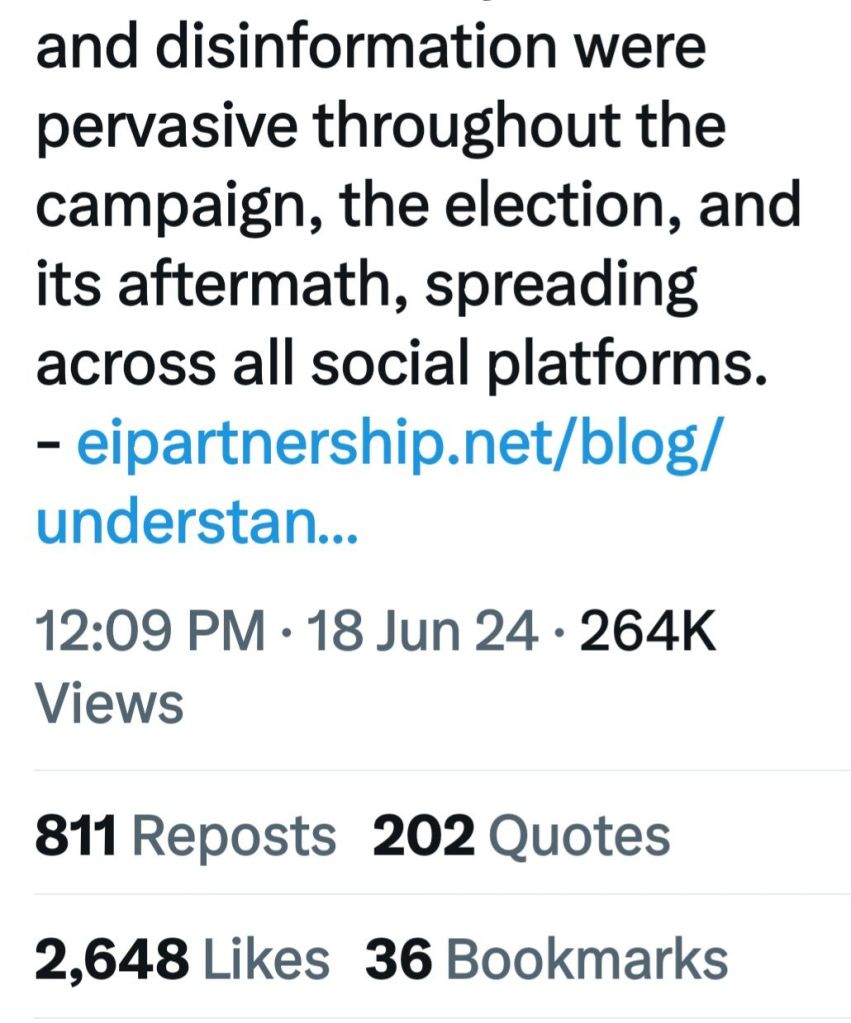This screenshot has height=1023, width=851.
Task: Click the "its aftermath, spreading" text
Action: 366,285
